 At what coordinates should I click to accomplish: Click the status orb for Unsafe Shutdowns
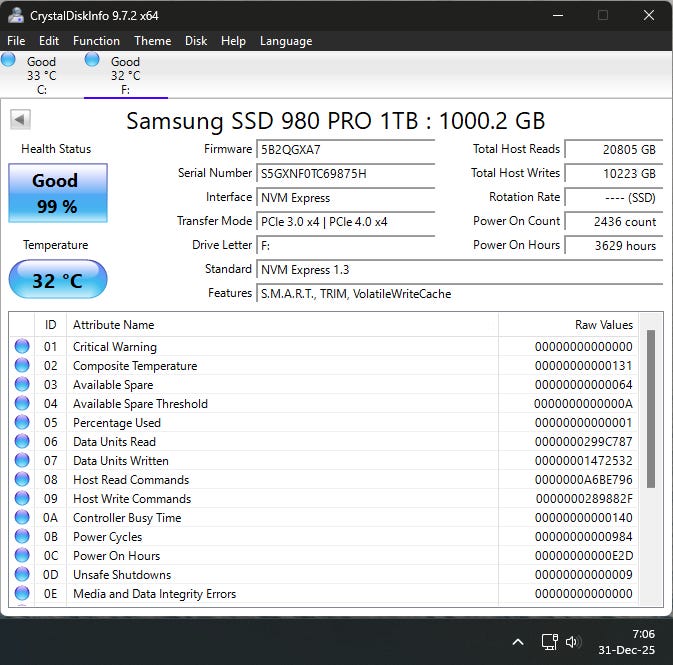[22, 575]
